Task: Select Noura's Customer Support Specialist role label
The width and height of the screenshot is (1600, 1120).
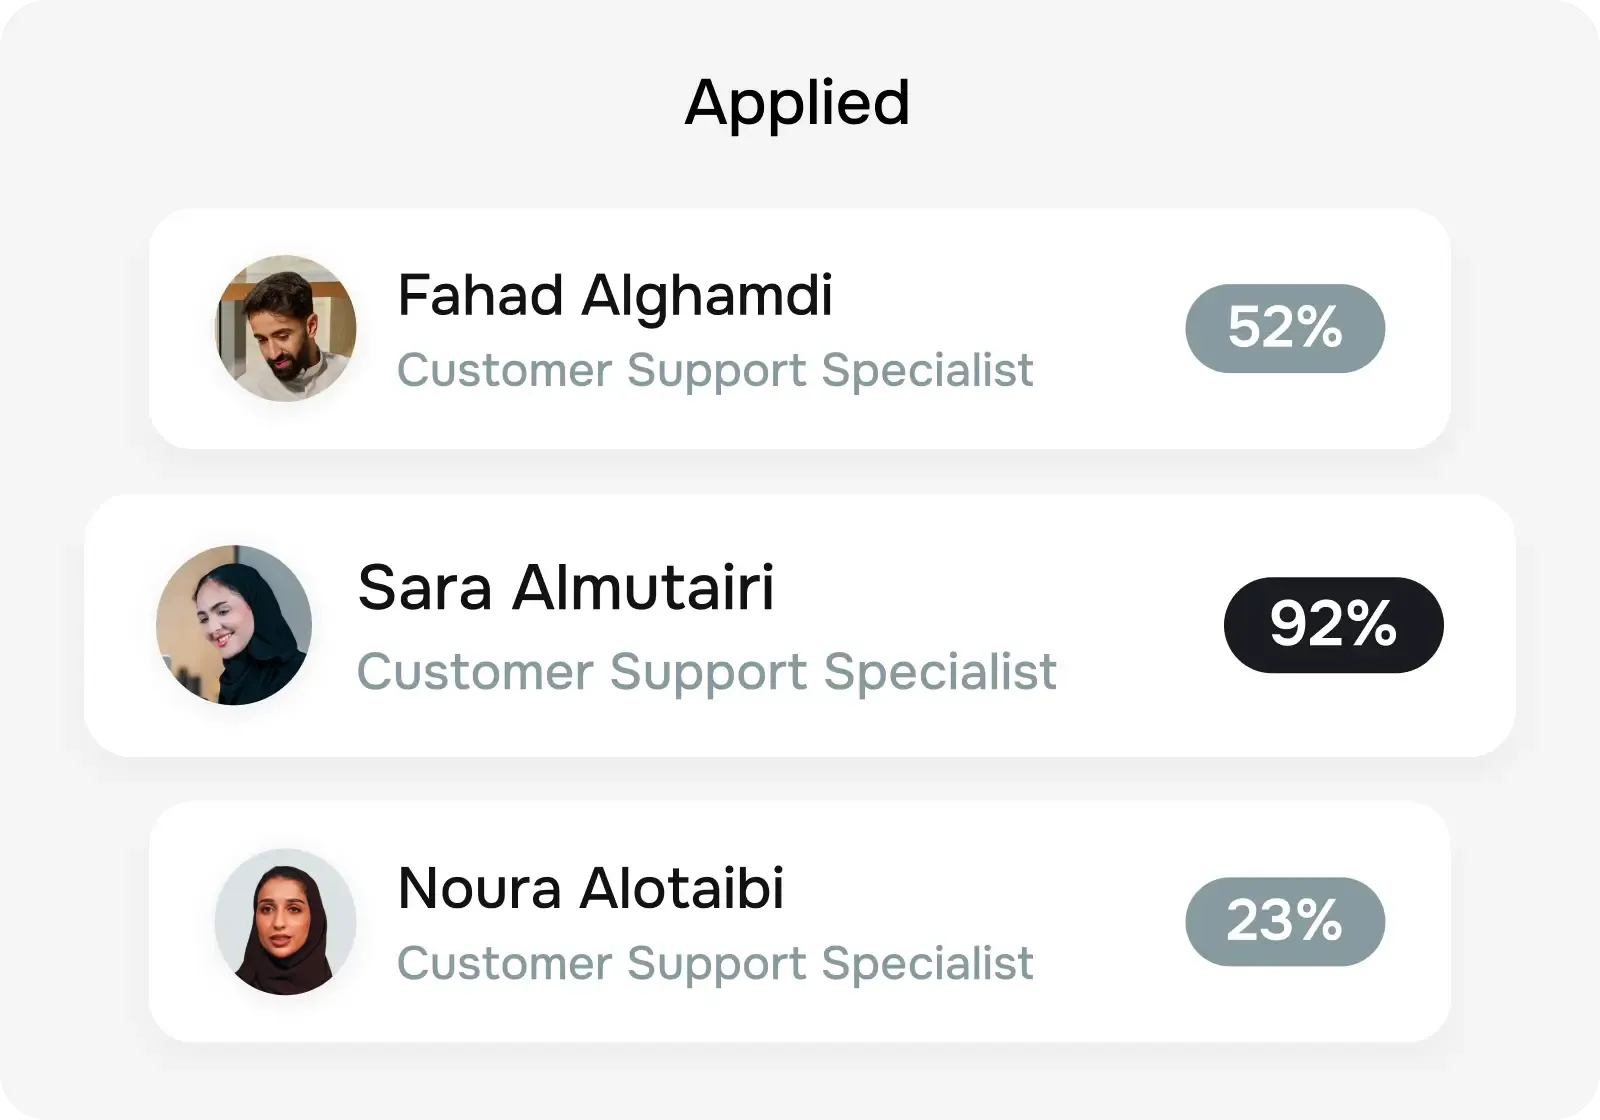Action: coord(715,964)
